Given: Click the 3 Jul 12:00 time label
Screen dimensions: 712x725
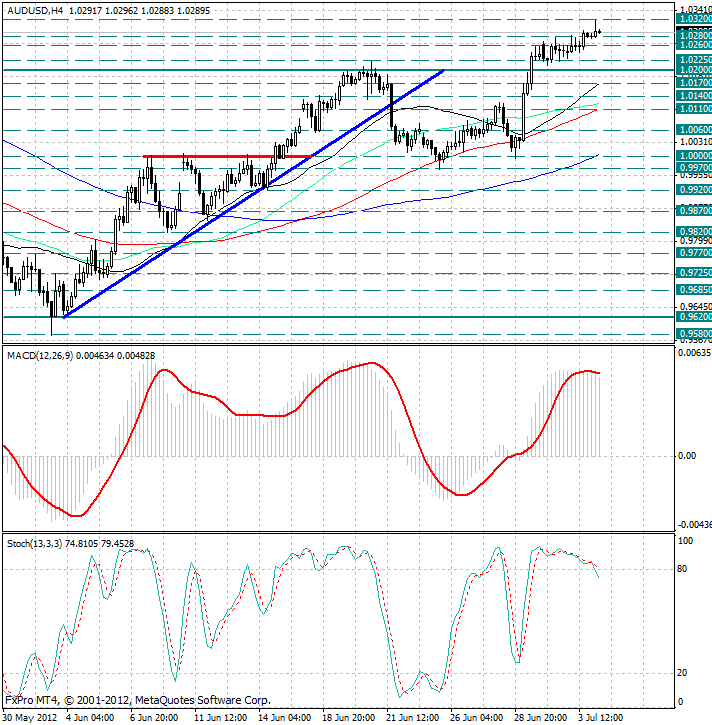Looking at the screenshot, I should point(601,718).
